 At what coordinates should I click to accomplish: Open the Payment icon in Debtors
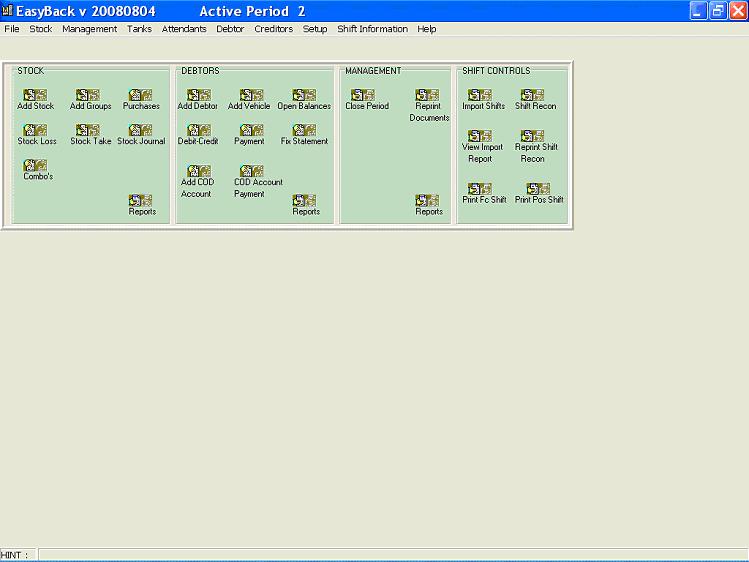[x=252, y=130]
